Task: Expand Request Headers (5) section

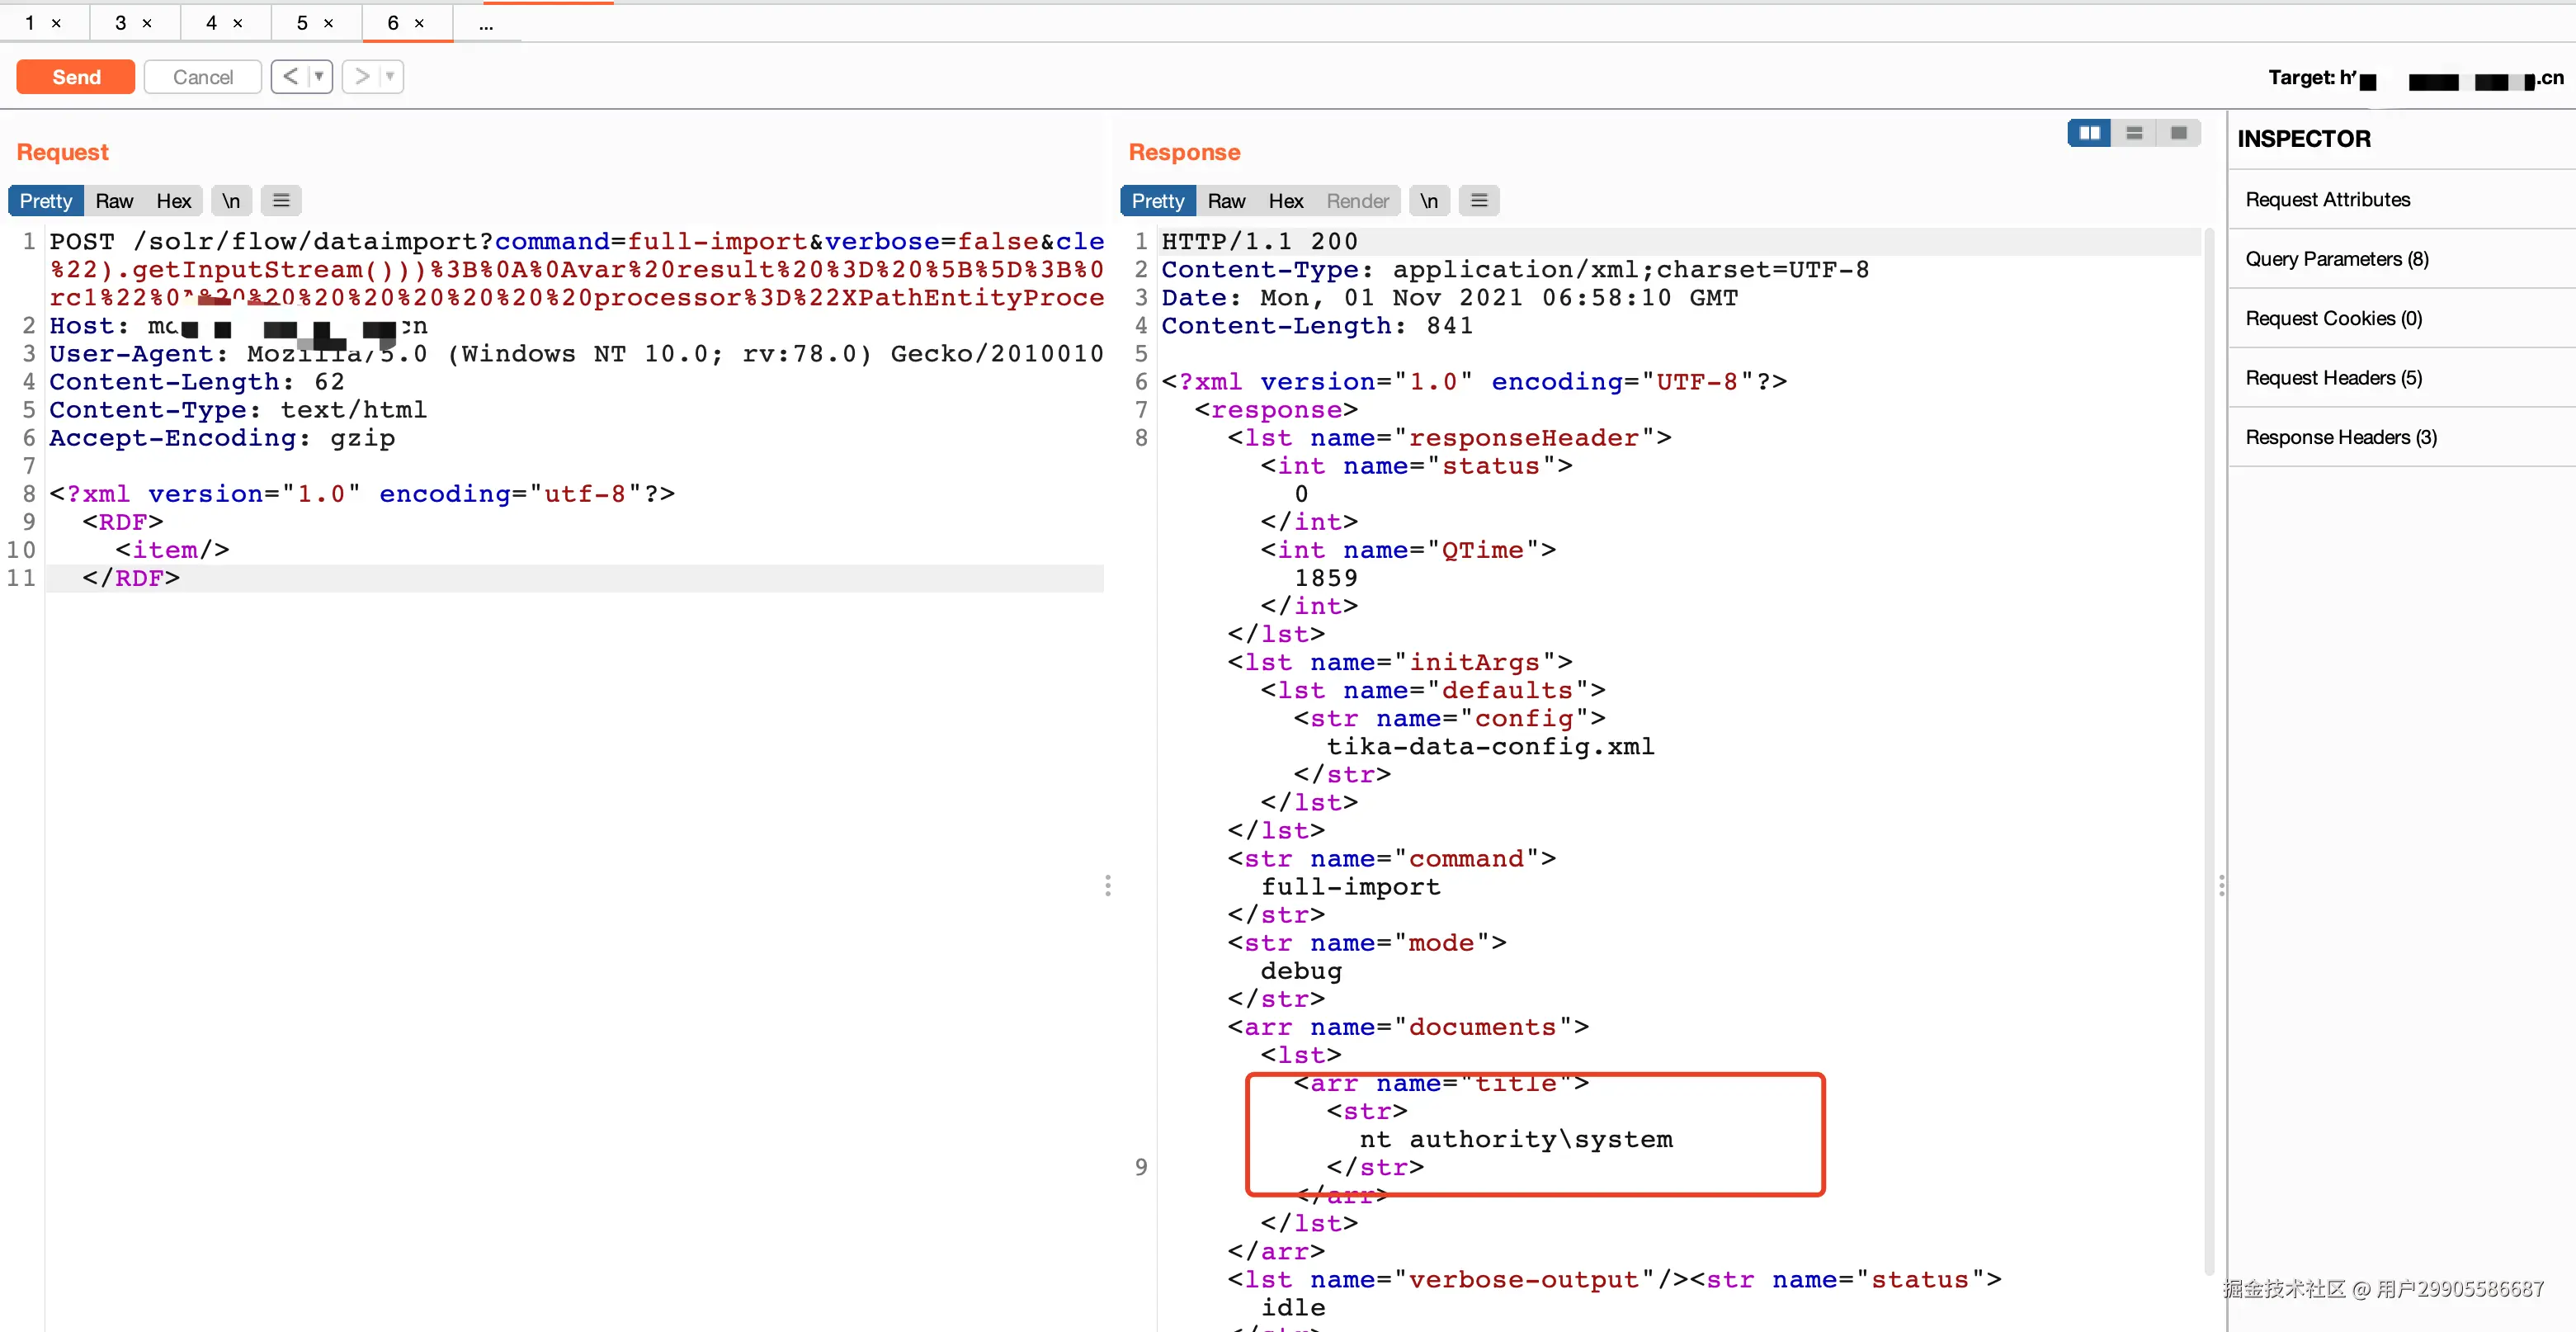Action: (x=2333, y=378)
